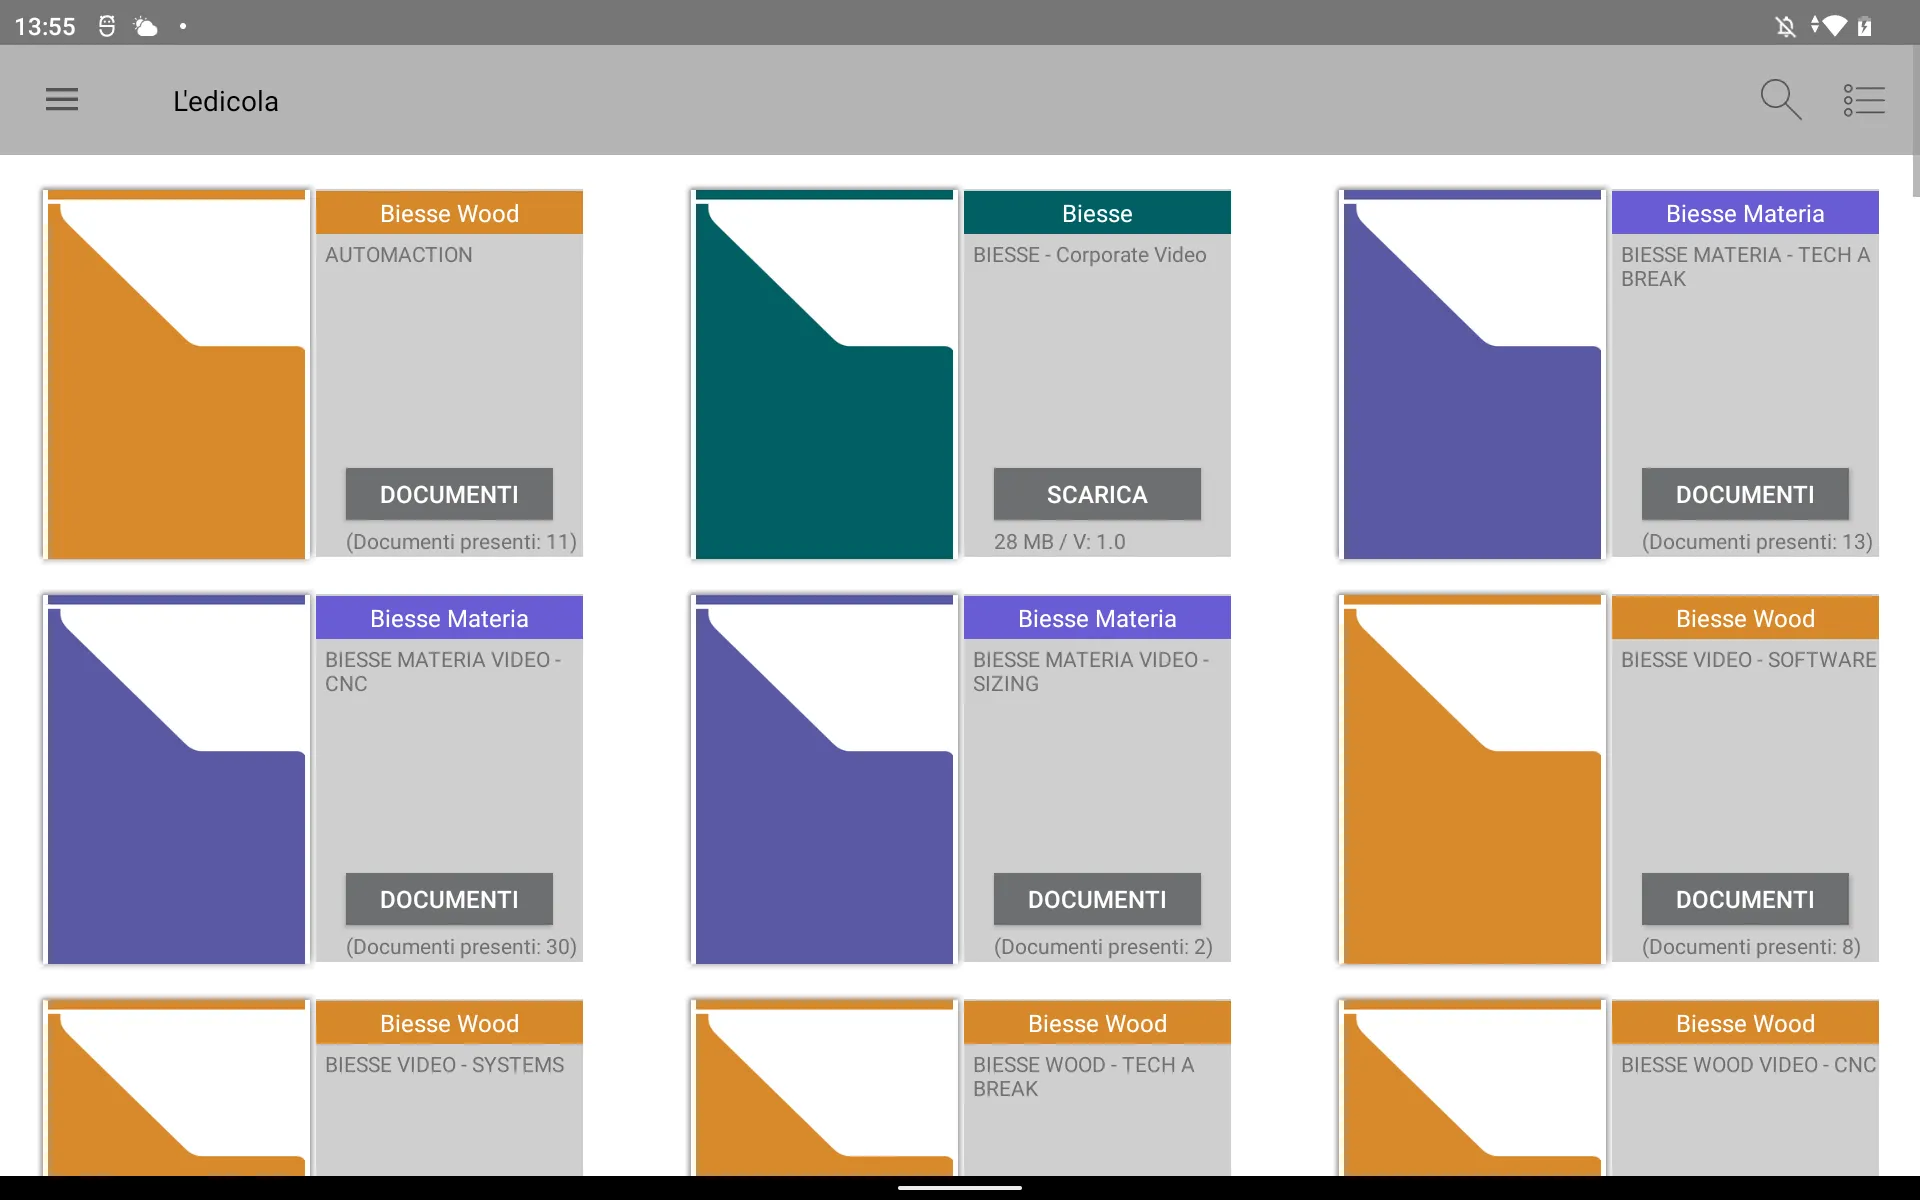Open BIESSE WOOD - TECH A BREAK thumbnail

click(x=824, y=1087)
